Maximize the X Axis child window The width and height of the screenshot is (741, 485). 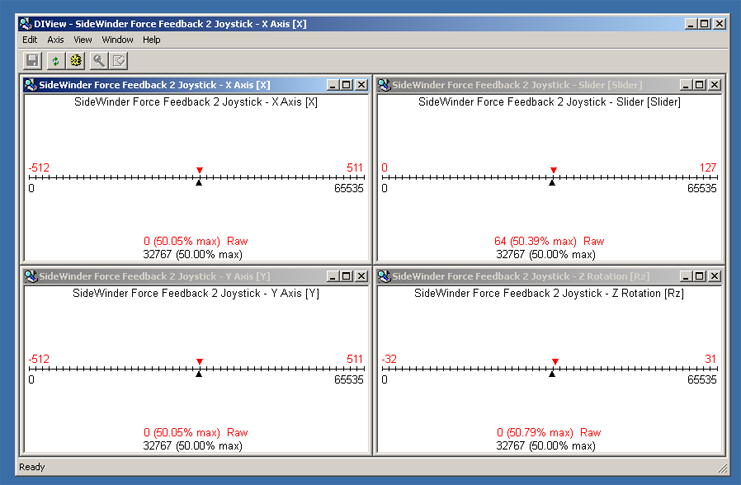tap(346, 85)
